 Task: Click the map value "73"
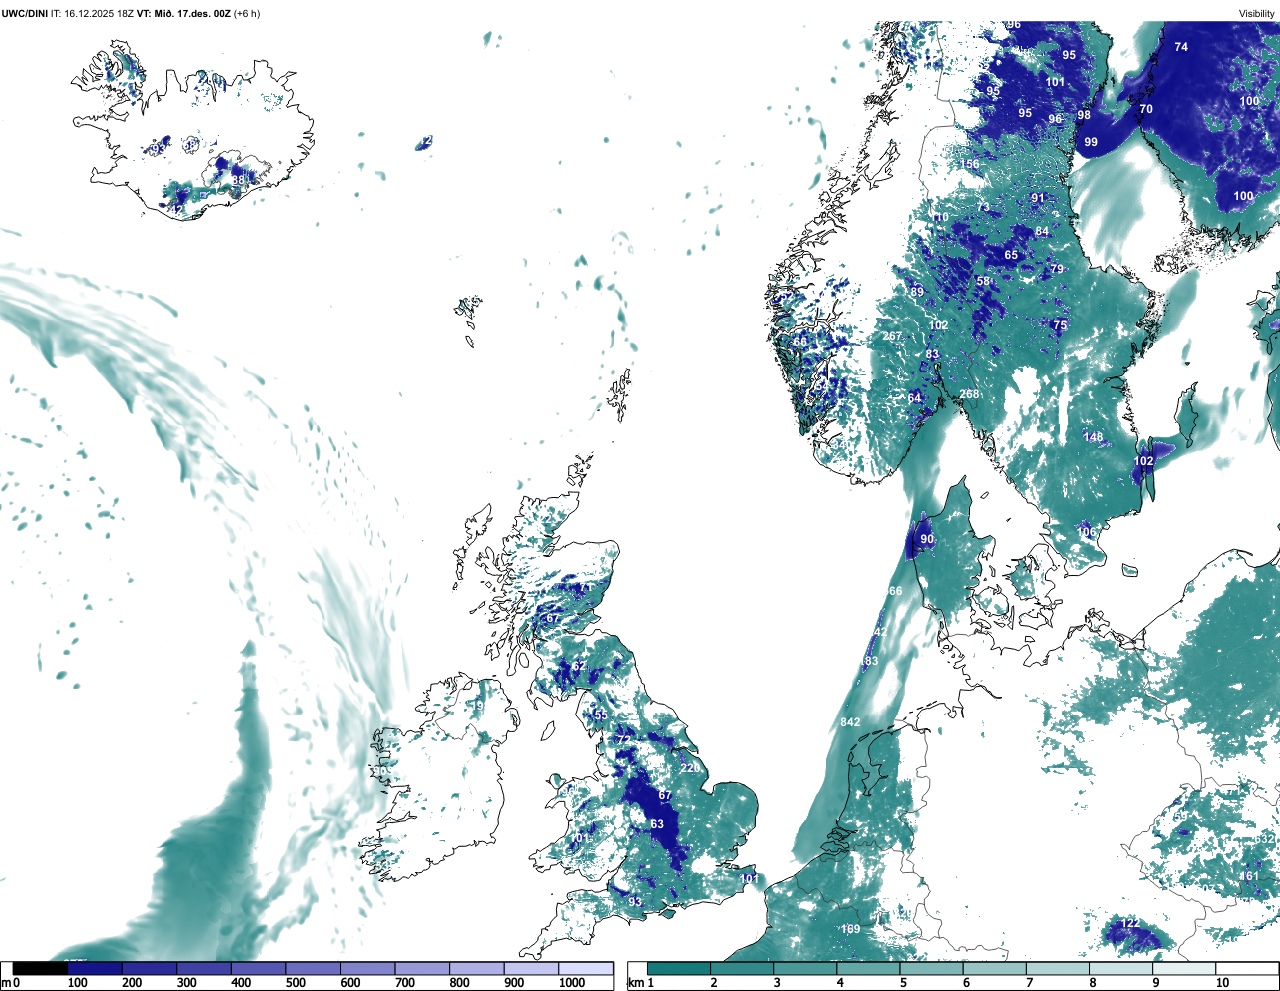984,207
